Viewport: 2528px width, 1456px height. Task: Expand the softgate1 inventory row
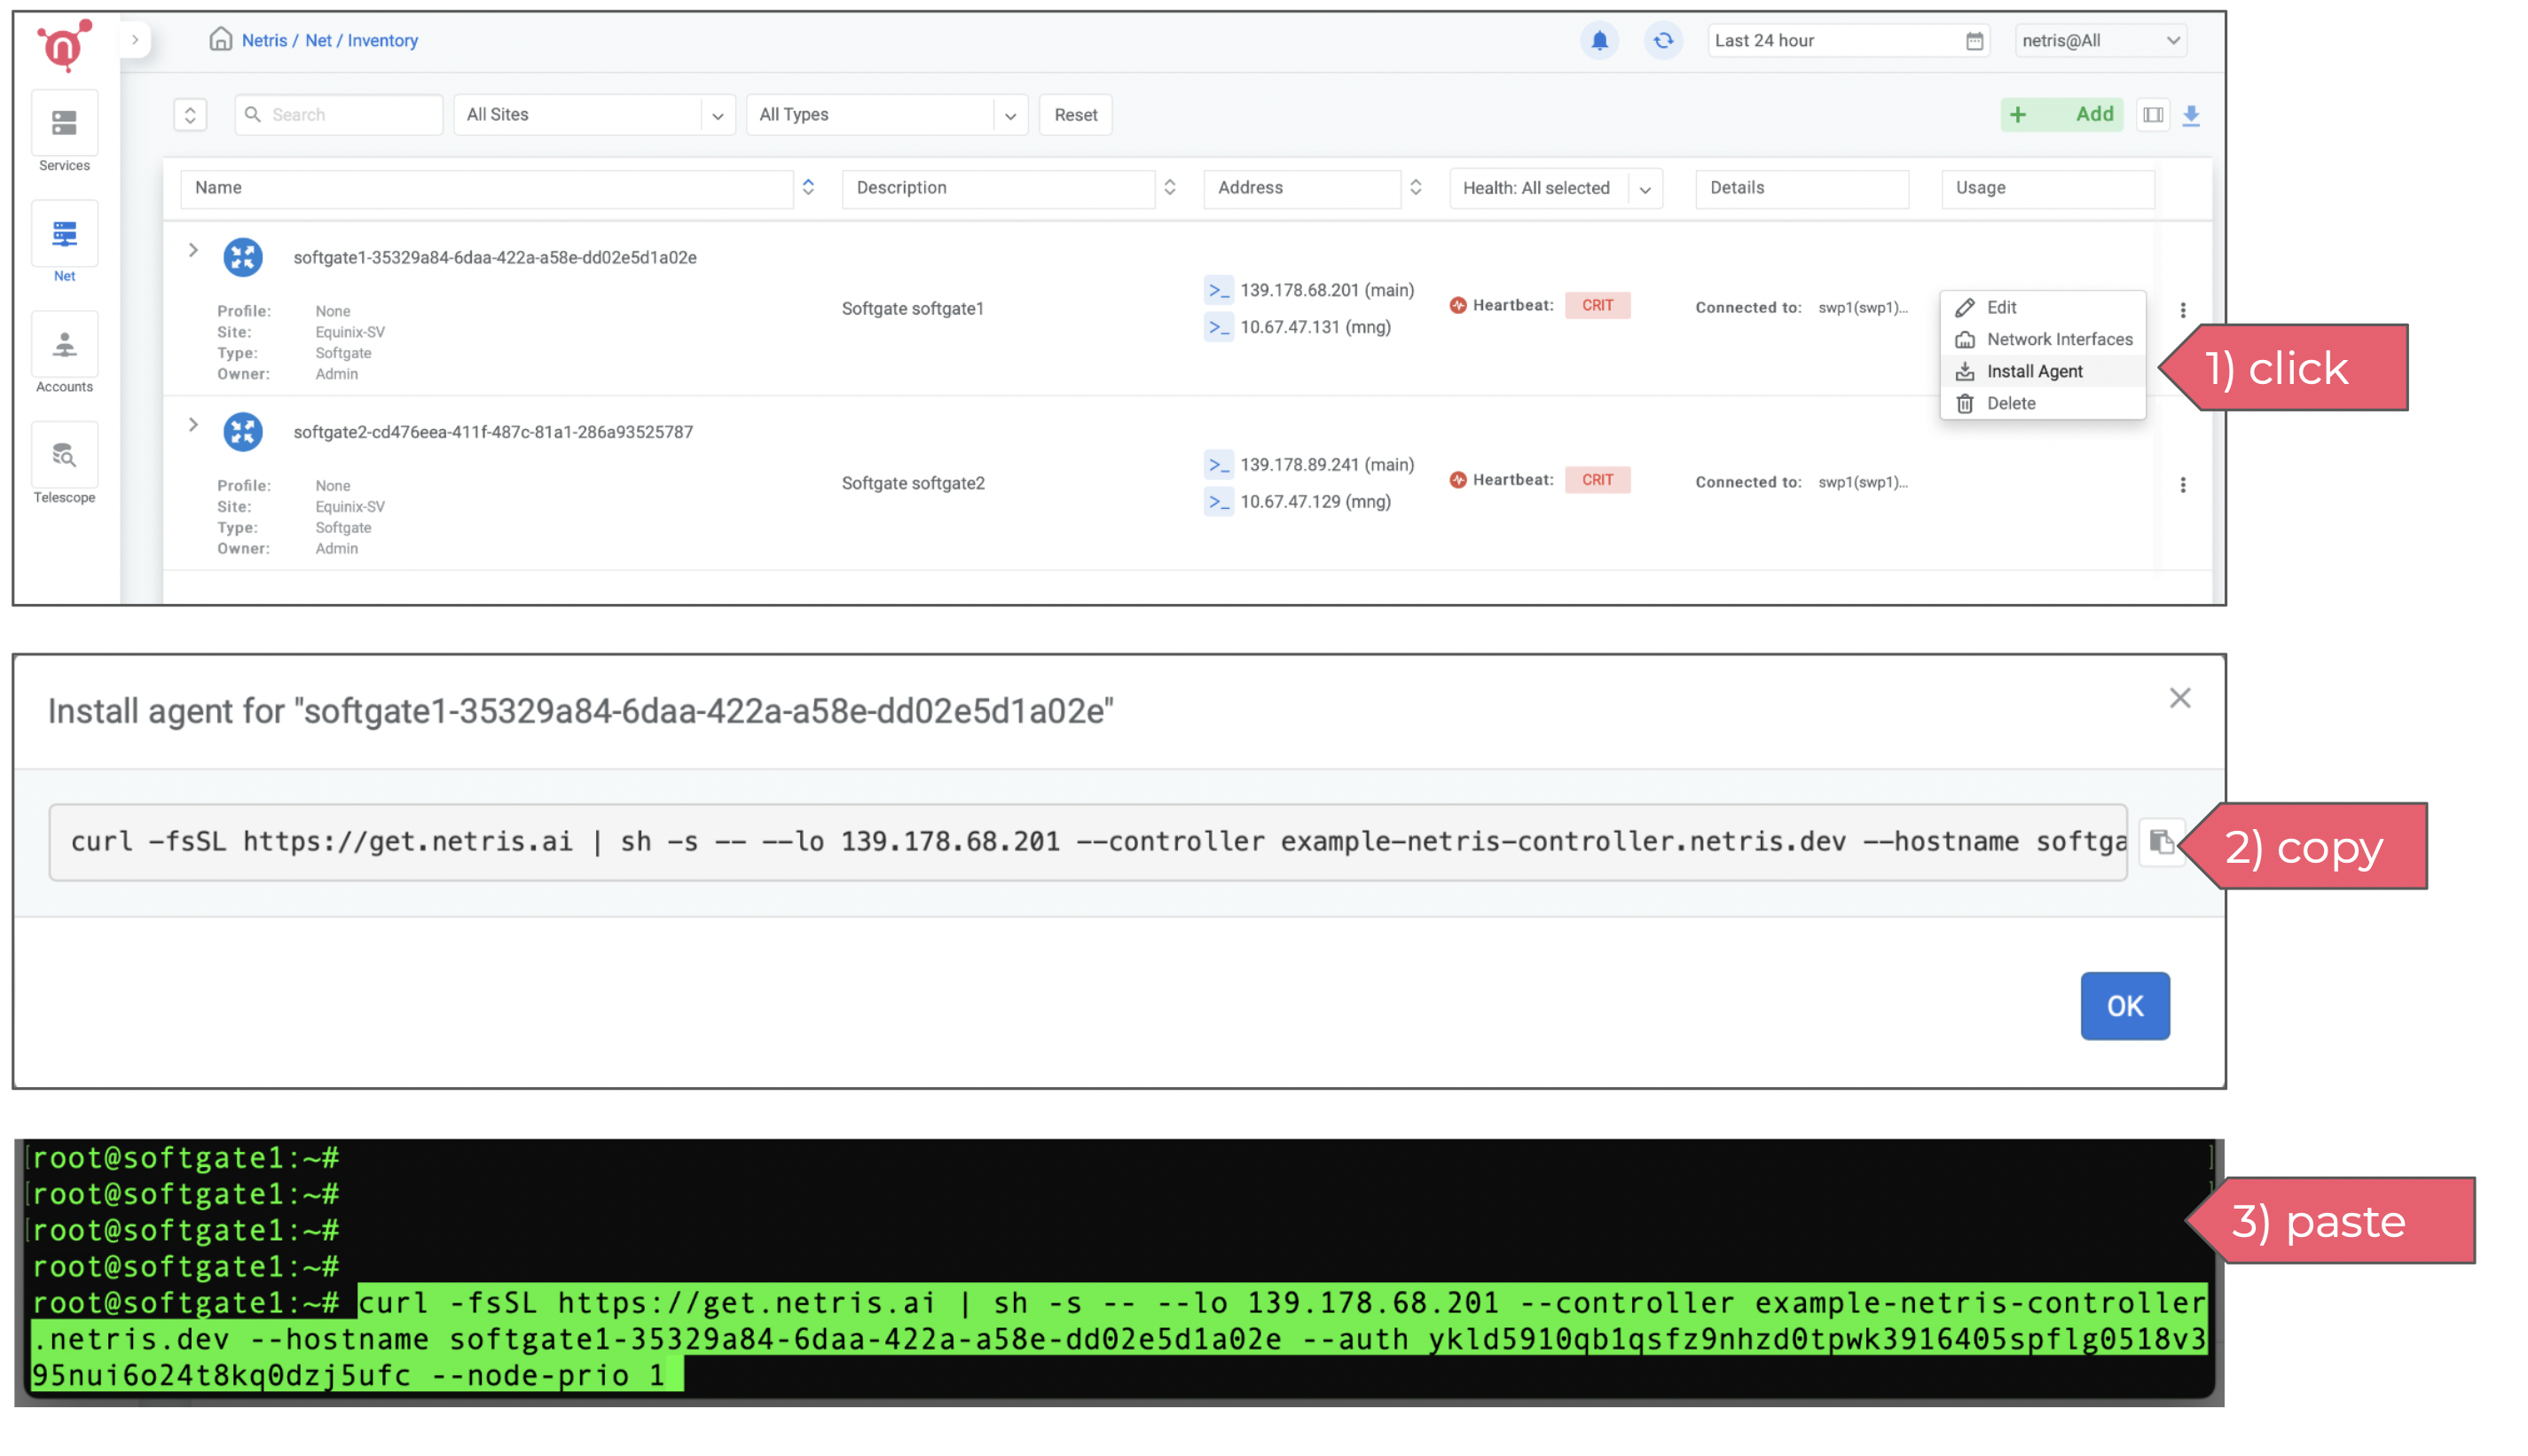coord(193,250)
